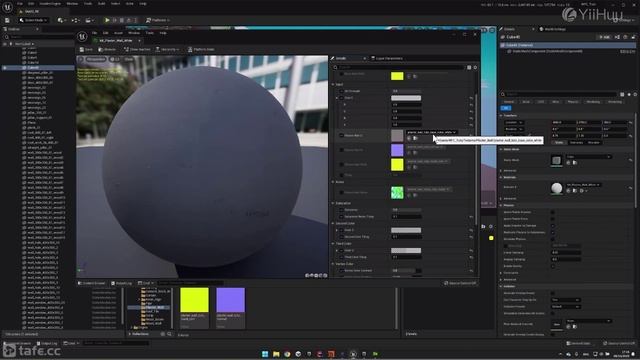This screenshot has width=640, height=360.
Task: Click the use-selected arrow under the Static Mesh dropdown
Action: coord(568,163)
